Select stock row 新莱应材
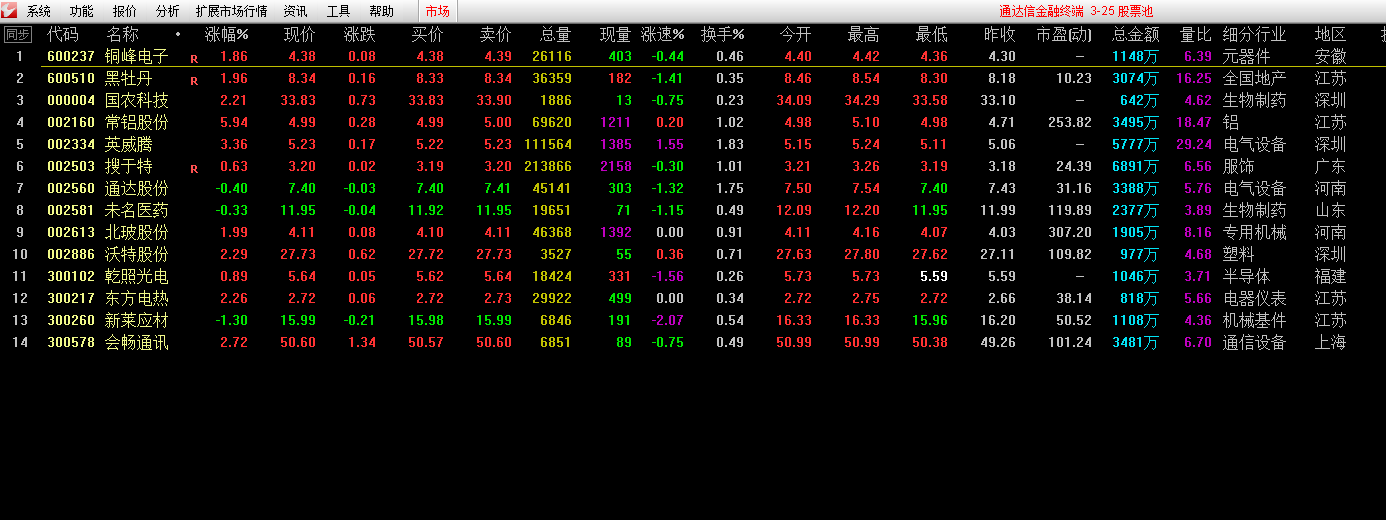The width and height of the screenshot is (1386, 520). [693, 320]
